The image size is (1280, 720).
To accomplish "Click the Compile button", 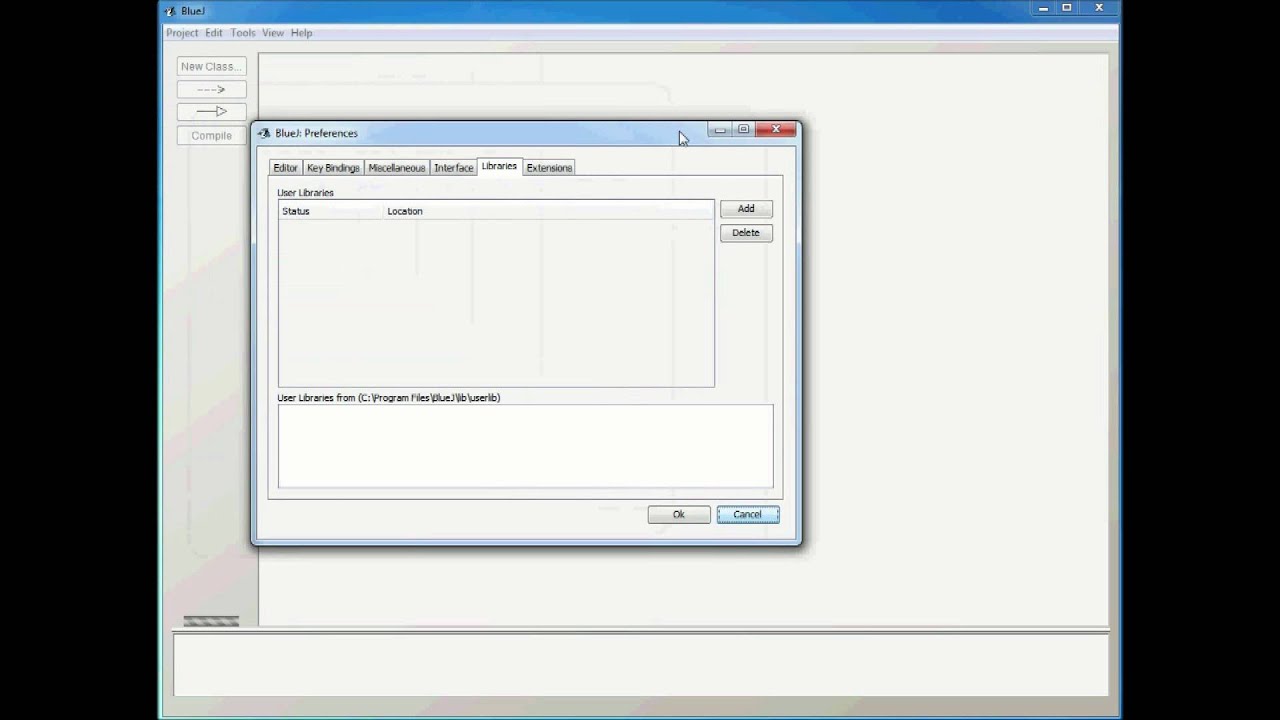I will point(211,136).
